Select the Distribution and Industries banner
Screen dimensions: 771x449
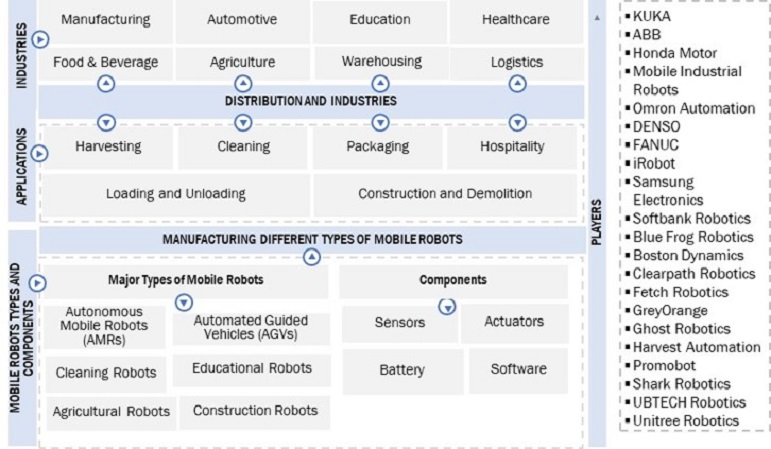310,101
